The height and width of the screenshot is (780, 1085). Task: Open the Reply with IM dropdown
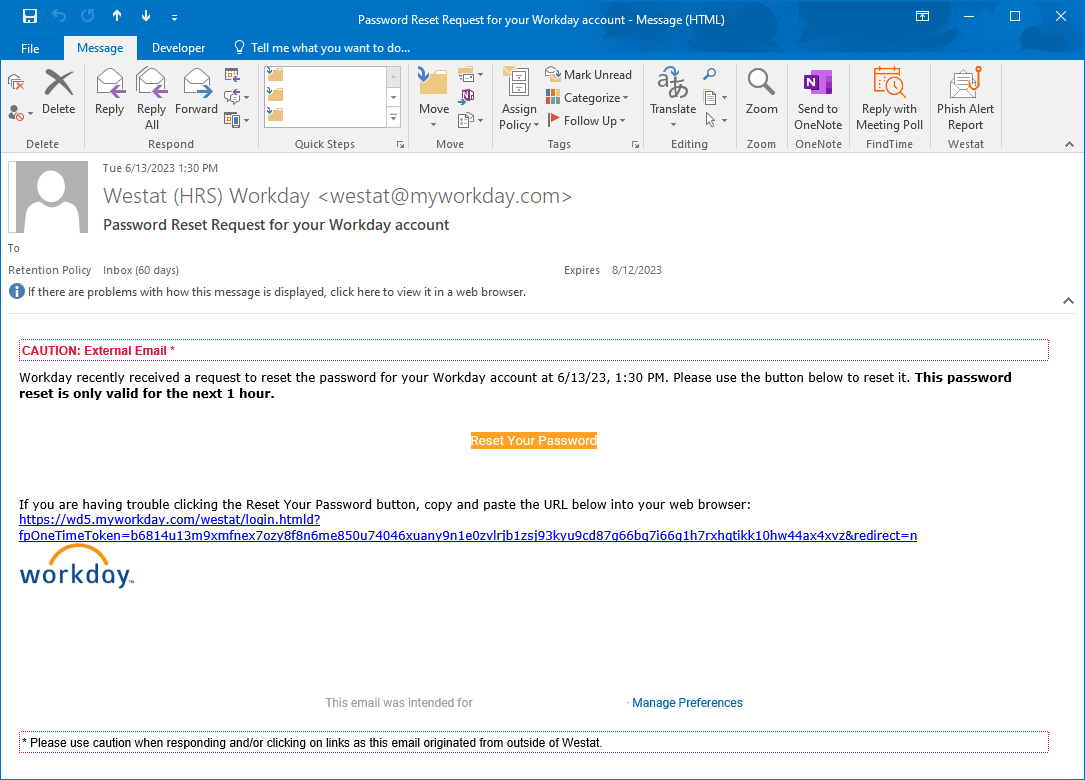pos(237,97)
